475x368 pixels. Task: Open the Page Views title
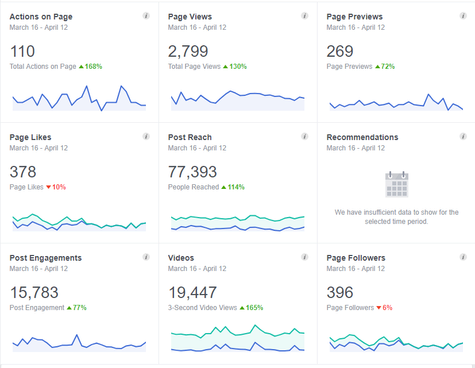tap(190, 17)
